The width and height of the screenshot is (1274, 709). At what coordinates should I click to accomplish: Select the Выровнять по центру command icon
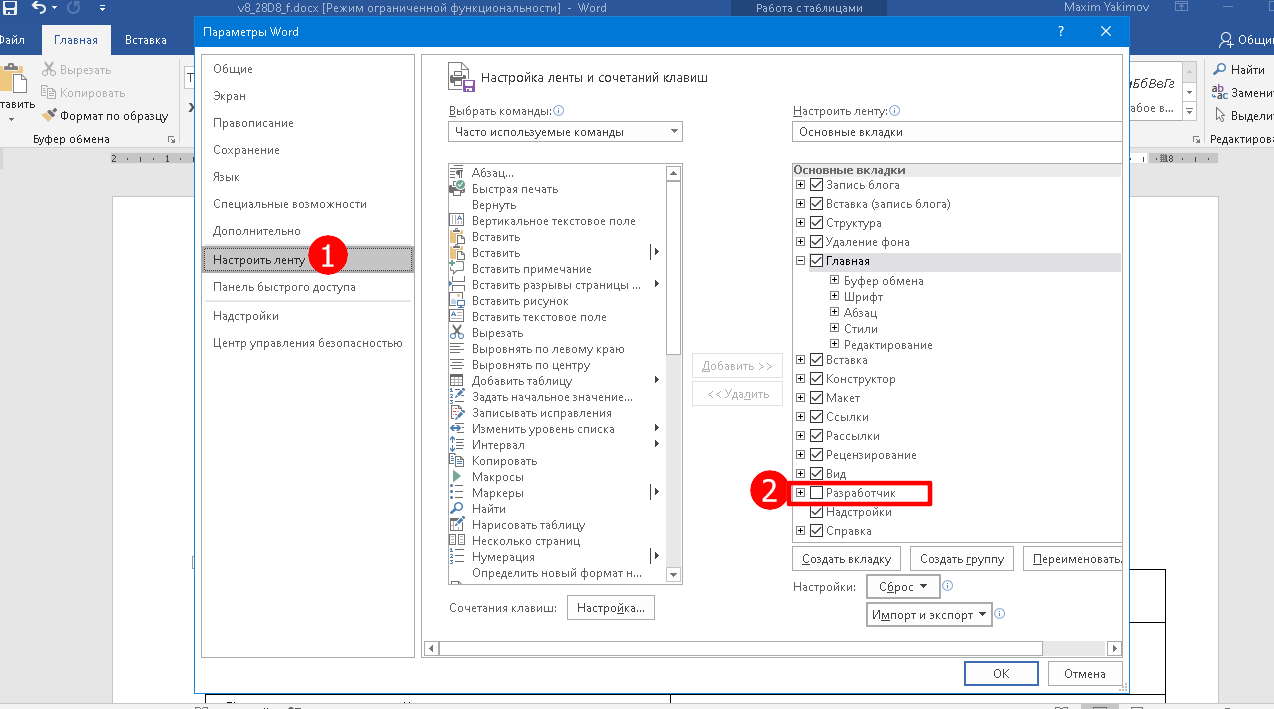(x=457, y=365)
